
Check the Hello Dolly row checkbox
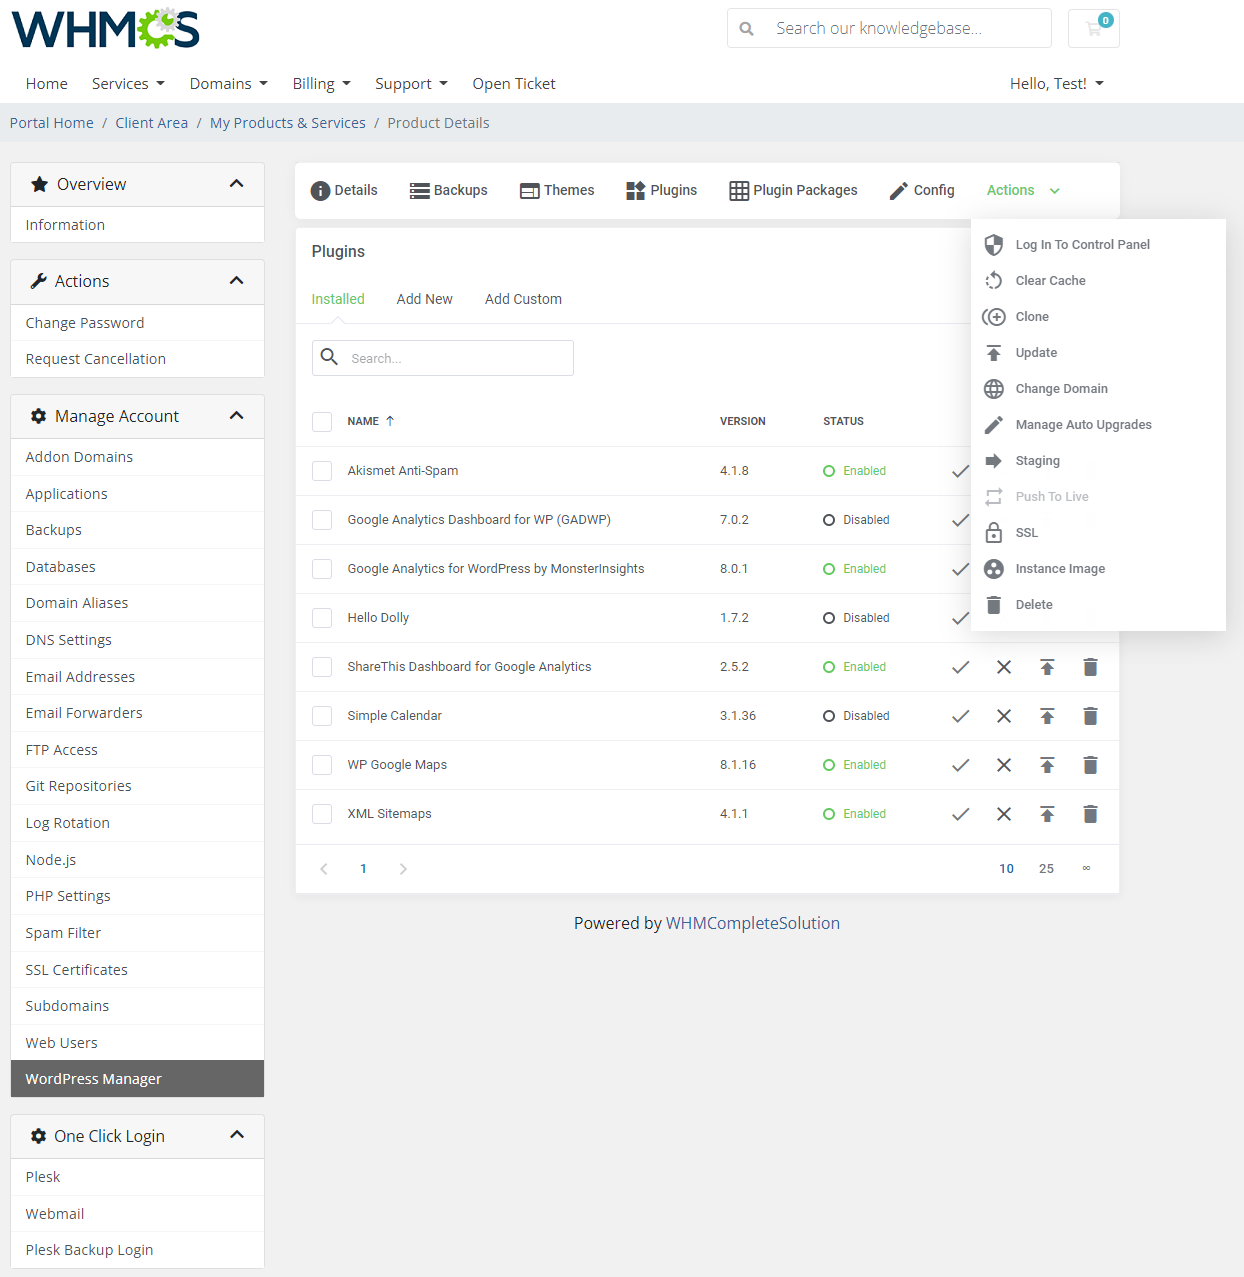(322, 618)
